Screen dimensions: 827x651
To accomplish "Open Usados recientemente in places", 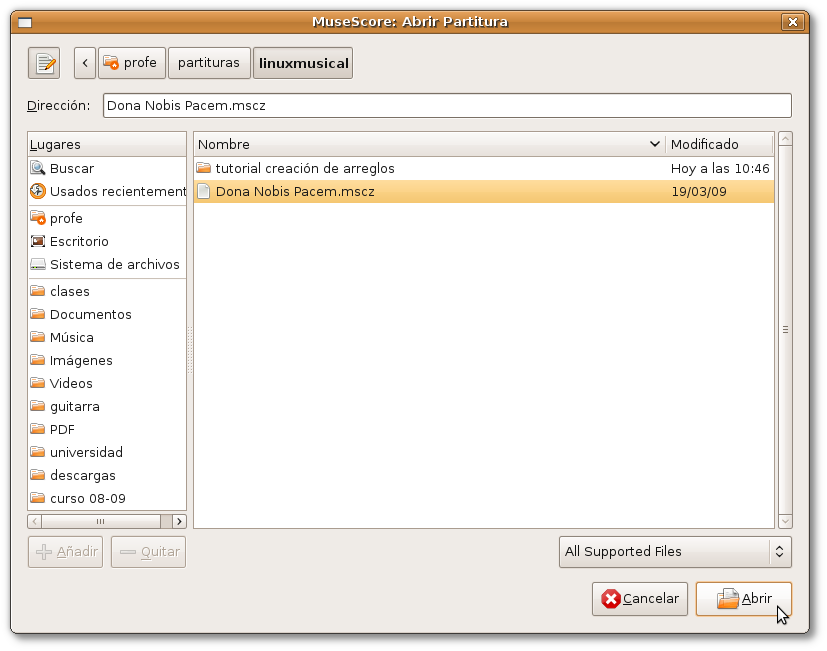I will (x=108, y=191).
